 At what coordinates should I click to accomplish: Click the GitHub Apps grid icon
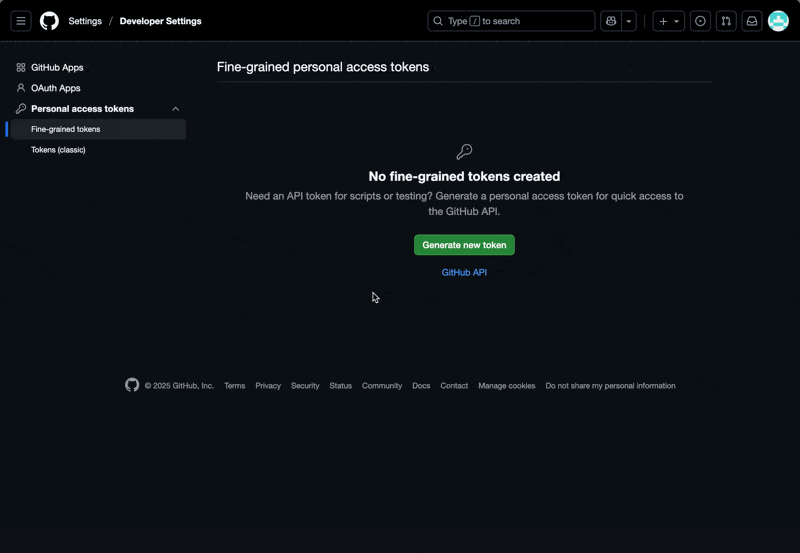tap(21, 67)
